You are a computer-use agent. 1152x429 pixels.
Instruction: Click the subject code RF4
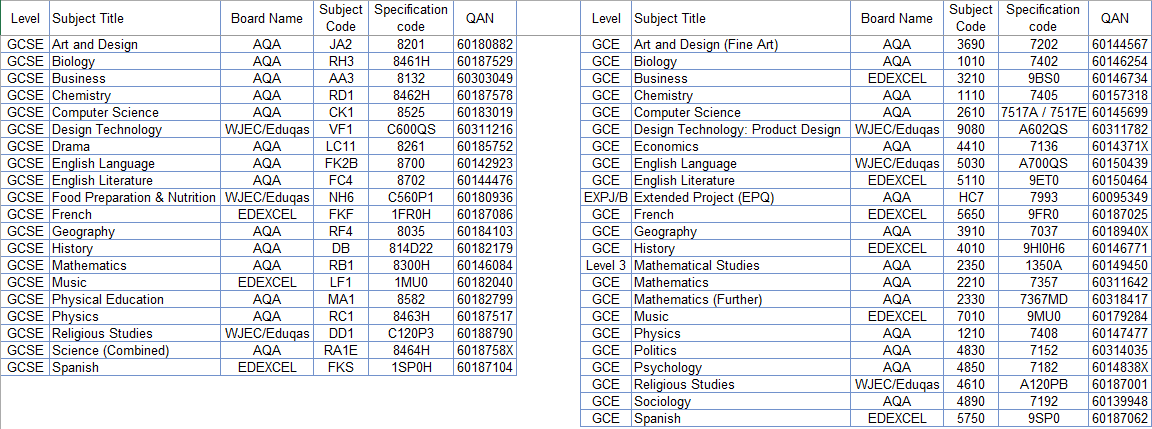coord(342,232)
